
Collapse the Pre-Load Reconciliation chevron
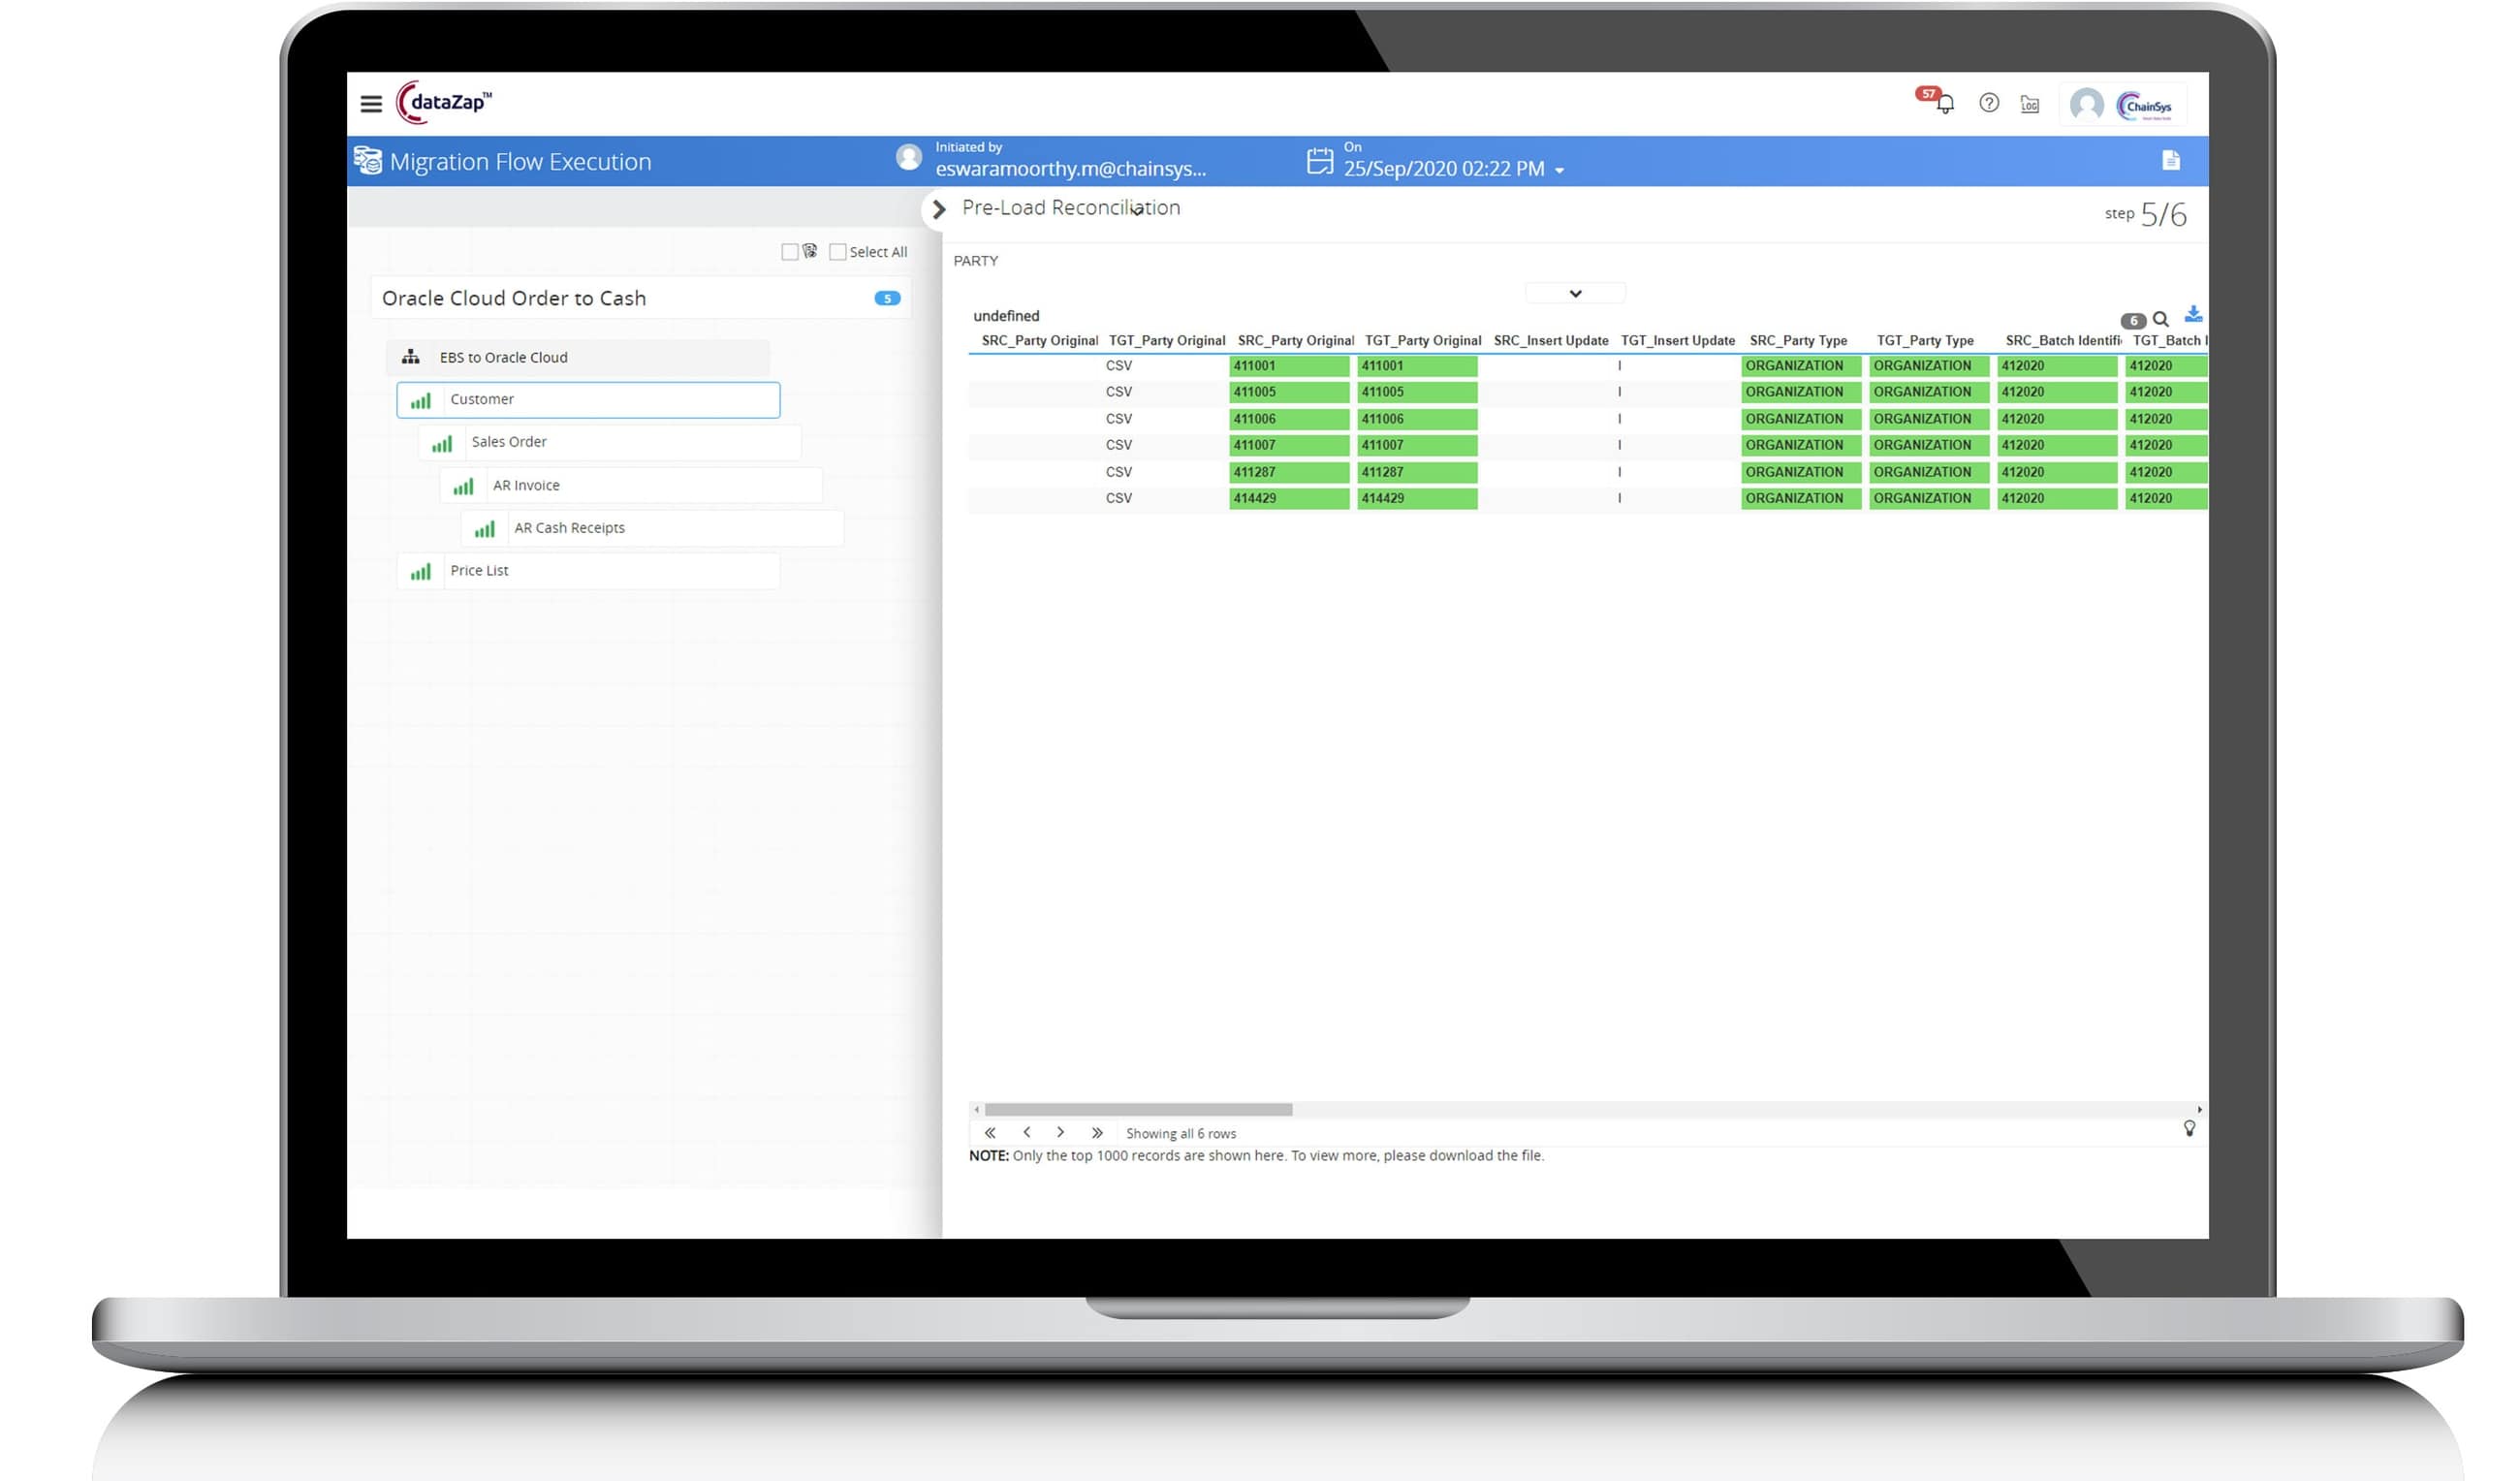click(938, 210)
